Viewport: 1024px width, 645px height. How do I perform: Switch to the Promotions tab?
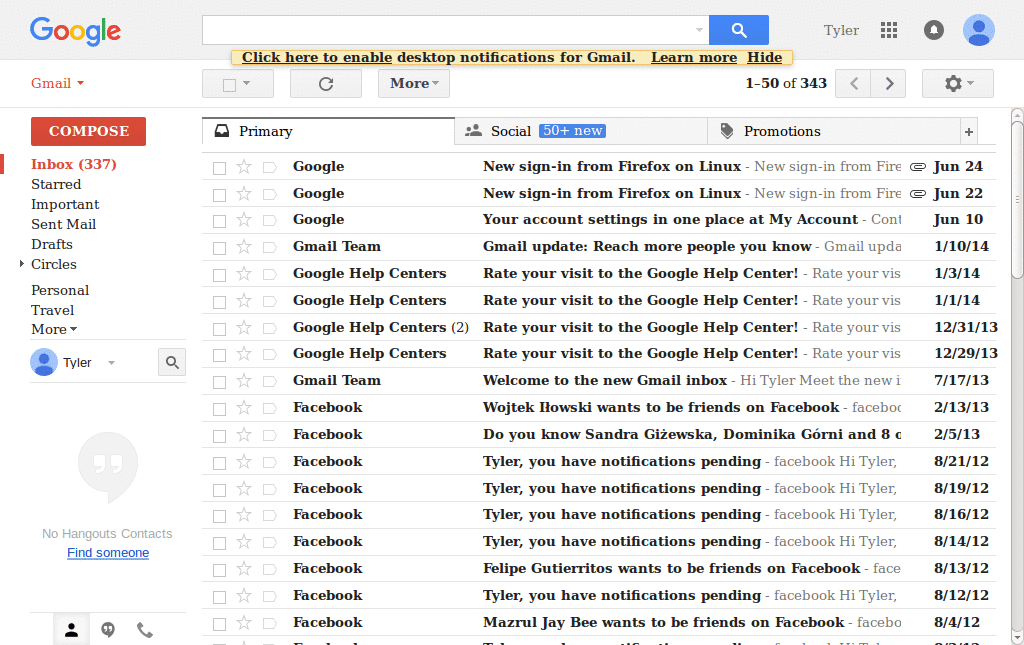834,131
